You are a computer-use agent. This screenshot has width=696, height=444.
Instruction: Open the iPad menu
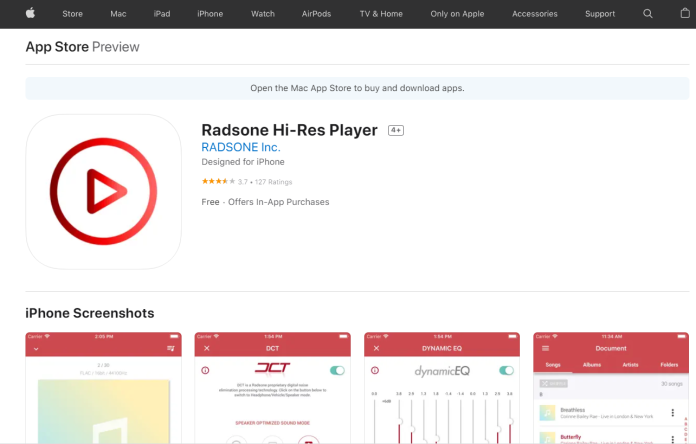[162, 14]
